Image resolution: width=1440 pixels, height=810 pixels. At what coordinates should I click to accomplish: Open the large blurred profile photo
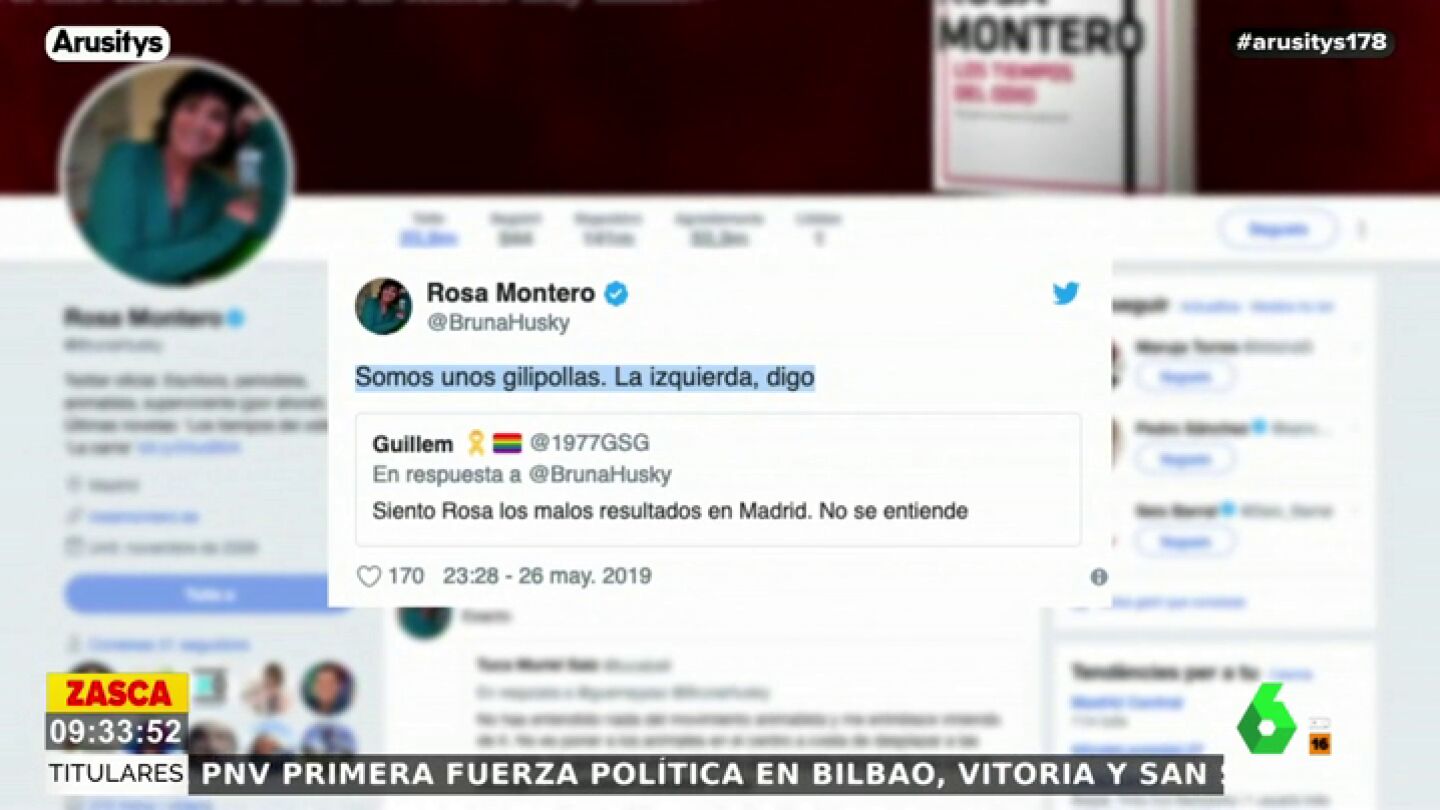(177, 173)
